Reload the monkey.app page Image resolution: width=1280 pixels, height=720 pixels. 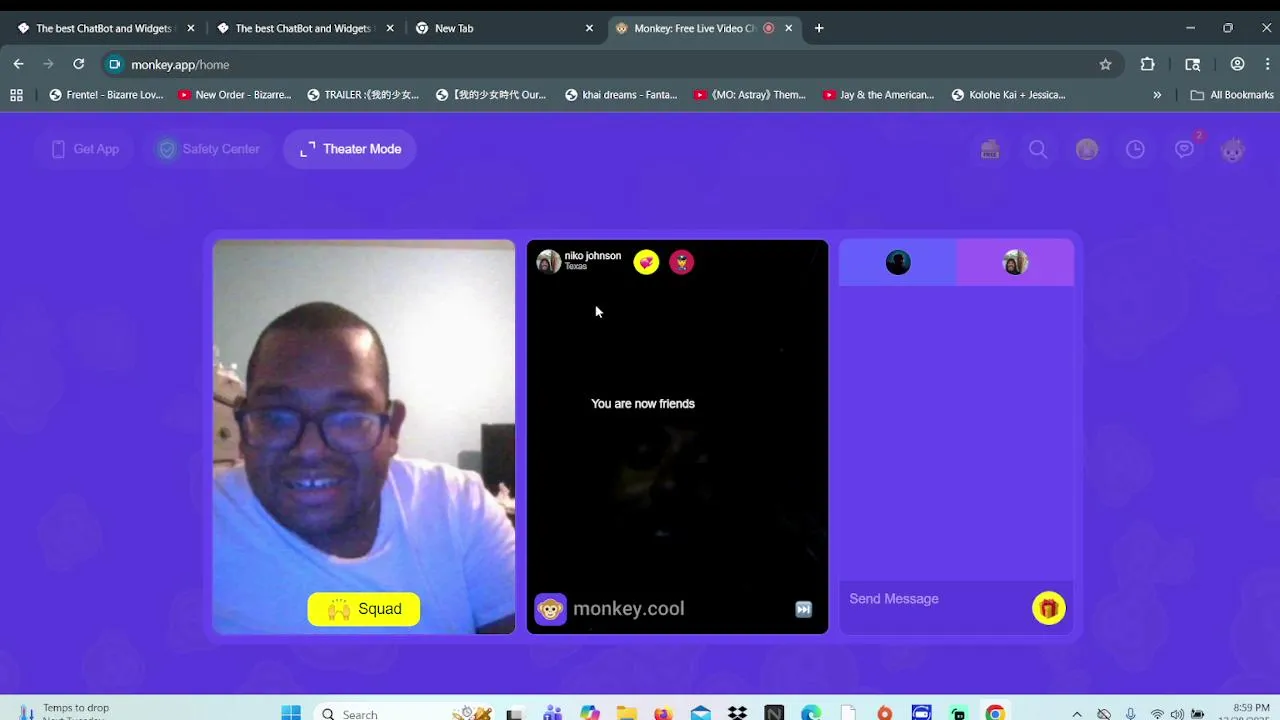[x=78, y=64]
